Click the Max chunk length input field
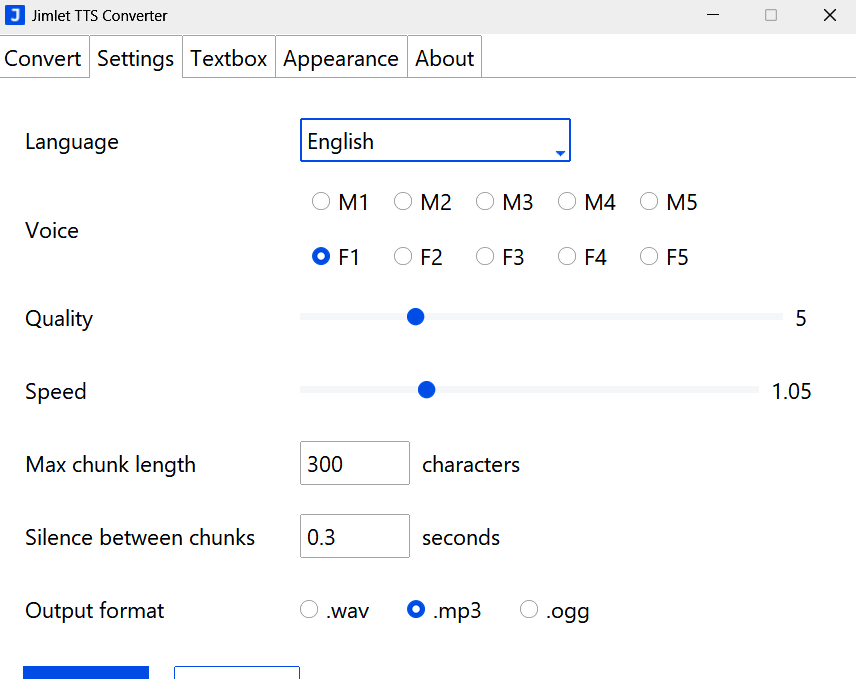Screen dimensions: 856x679 coord(354,463)
